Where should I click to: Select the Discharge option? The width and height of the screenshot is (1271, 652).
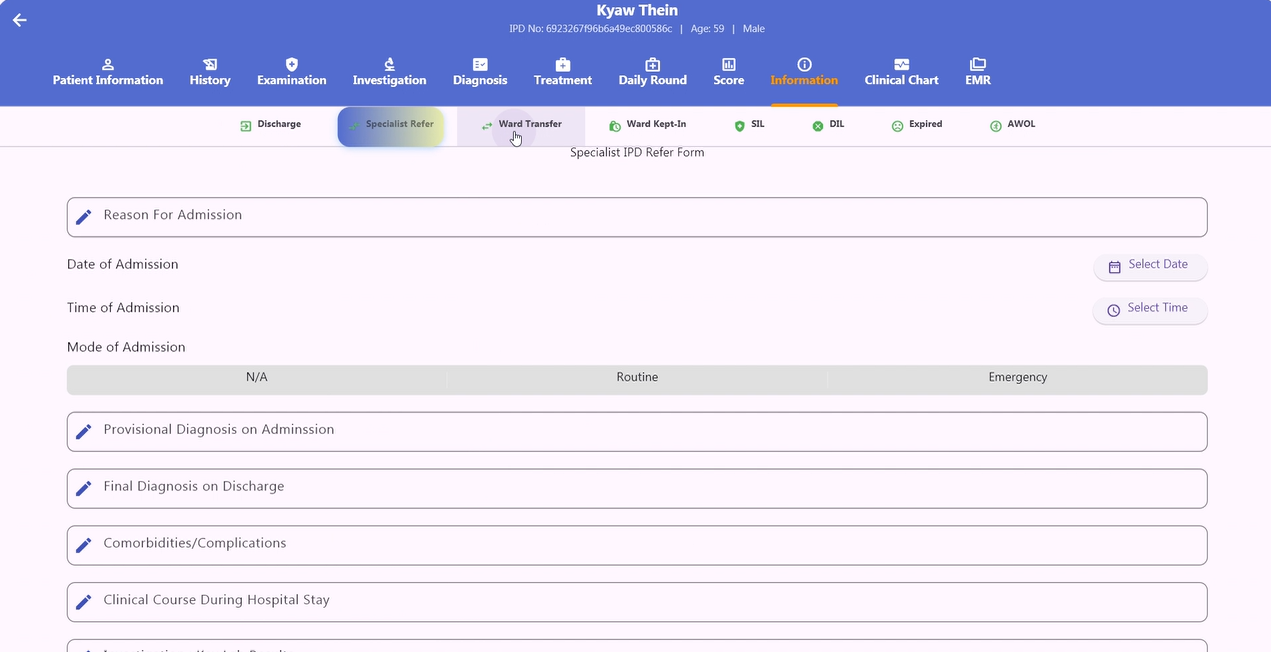[x=271, y=125]
